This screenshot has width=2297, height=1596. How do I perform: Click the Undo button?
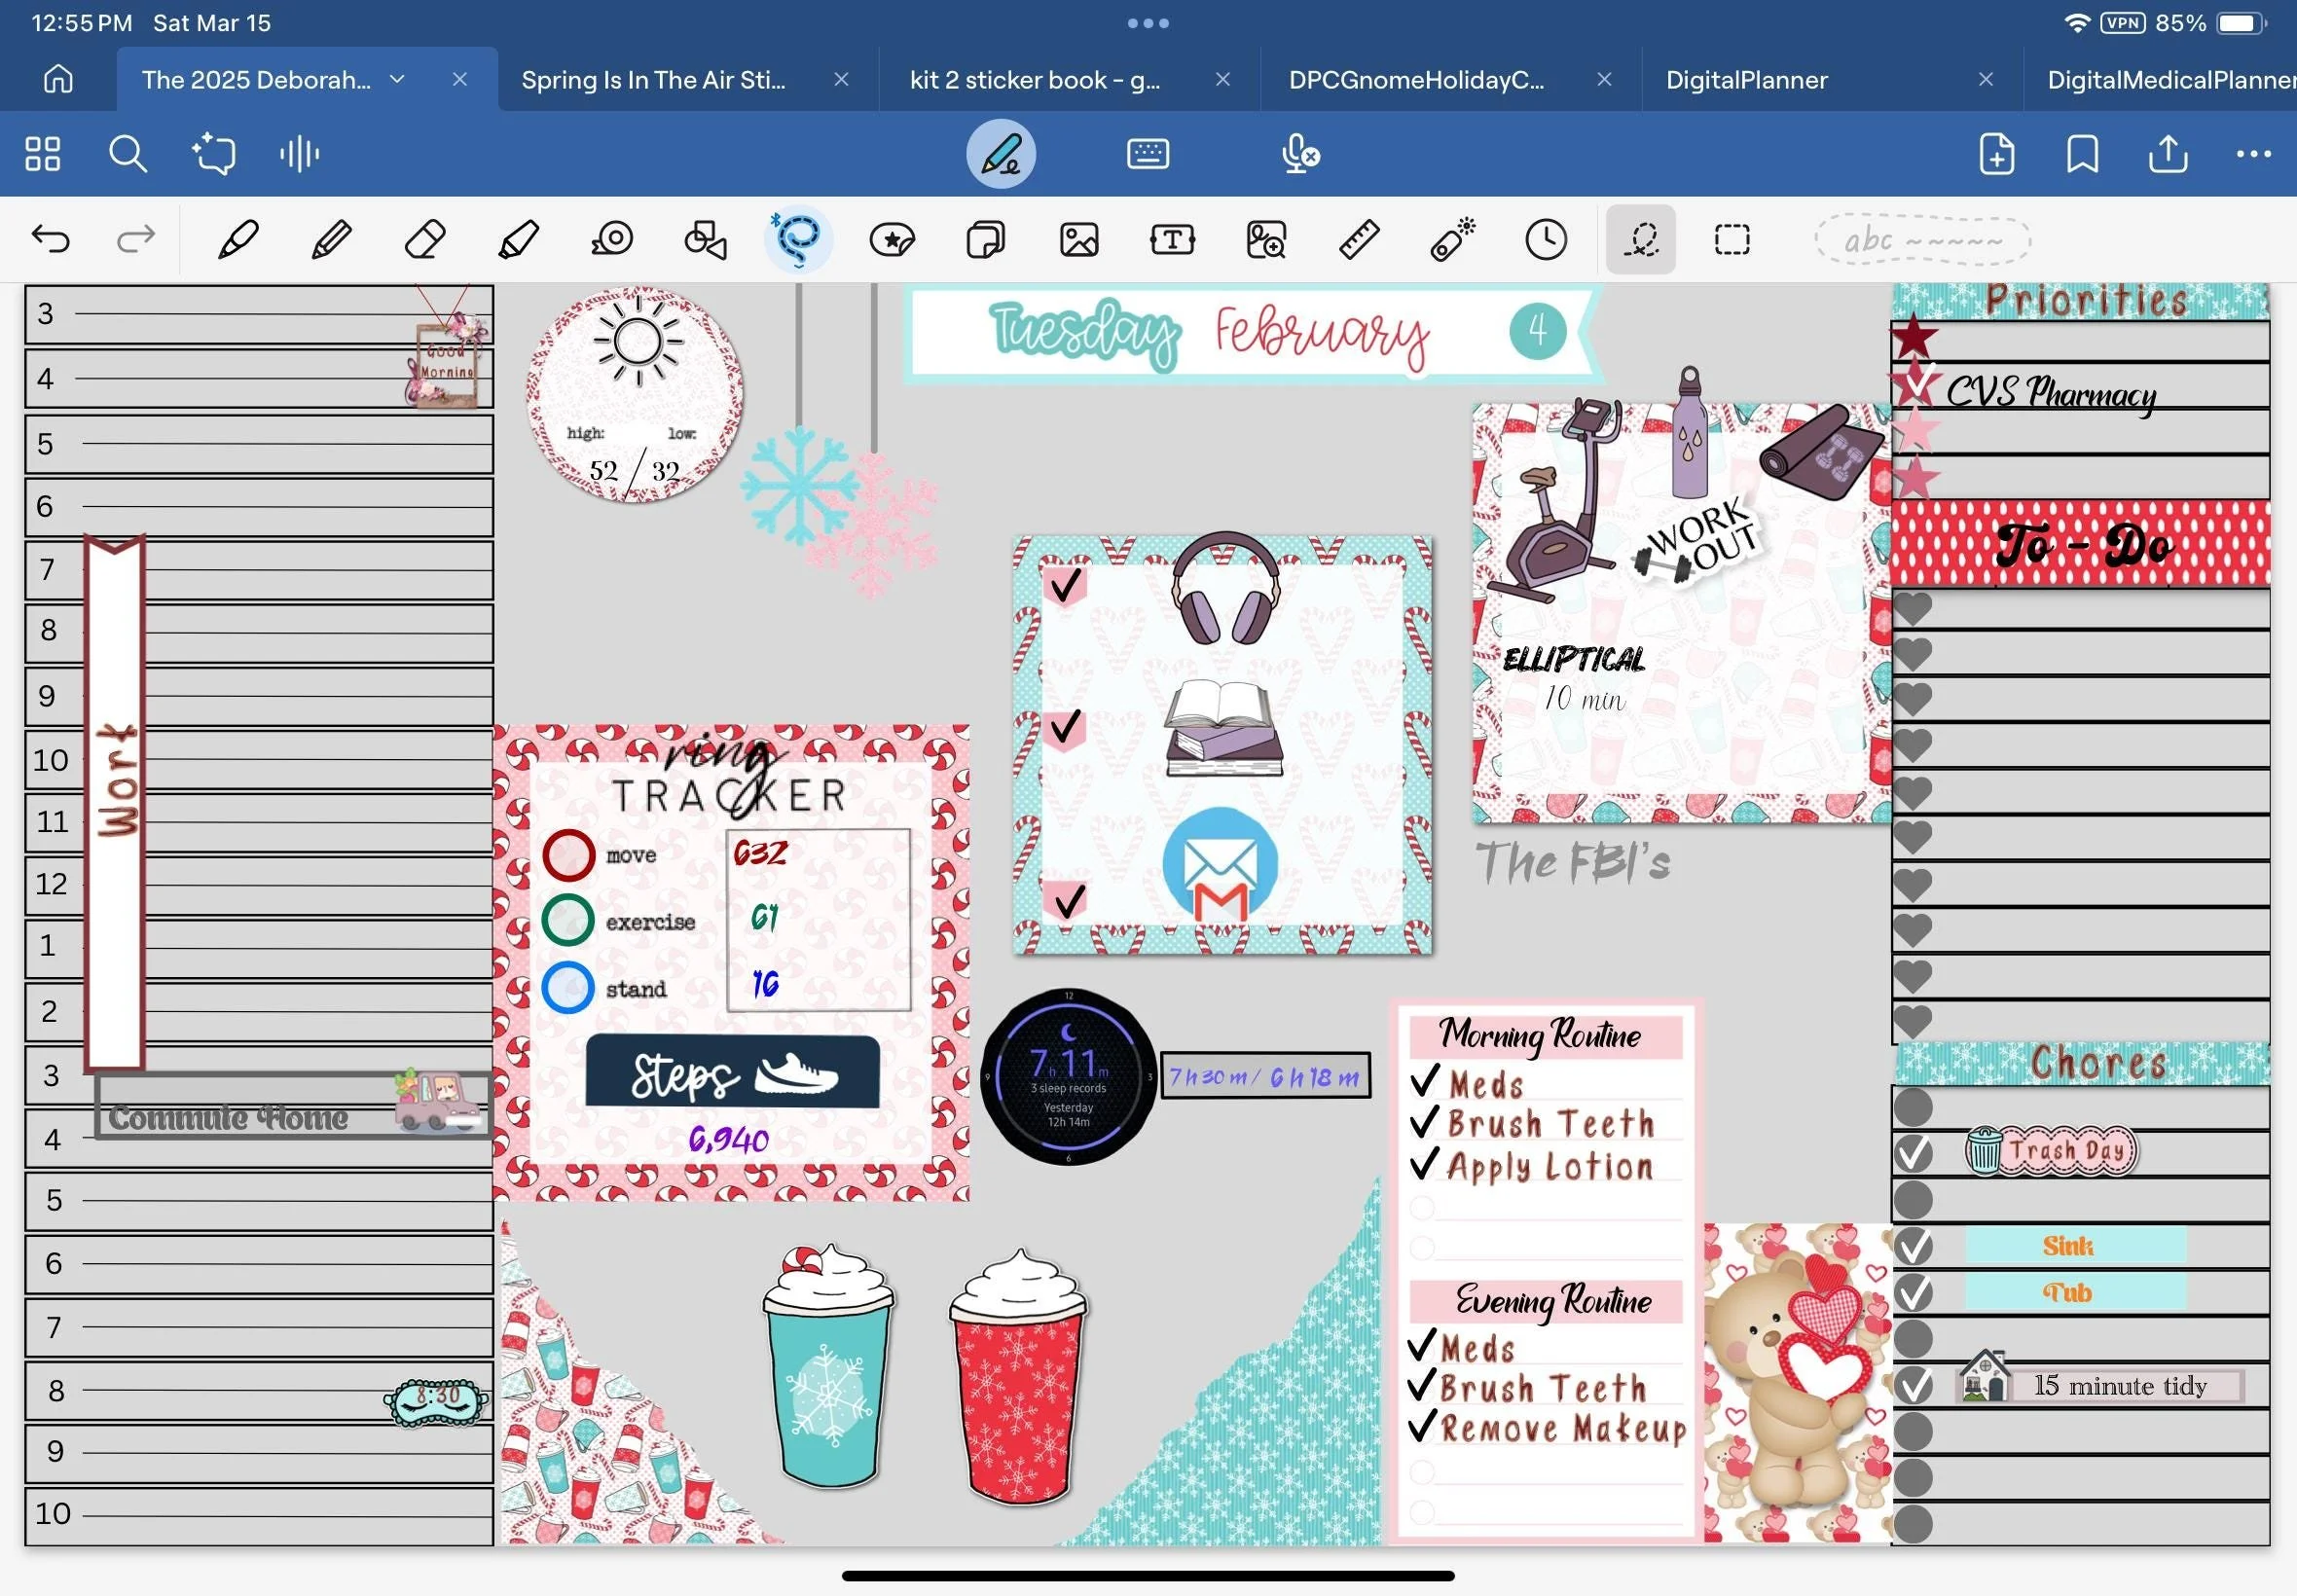tap(51, 239)
